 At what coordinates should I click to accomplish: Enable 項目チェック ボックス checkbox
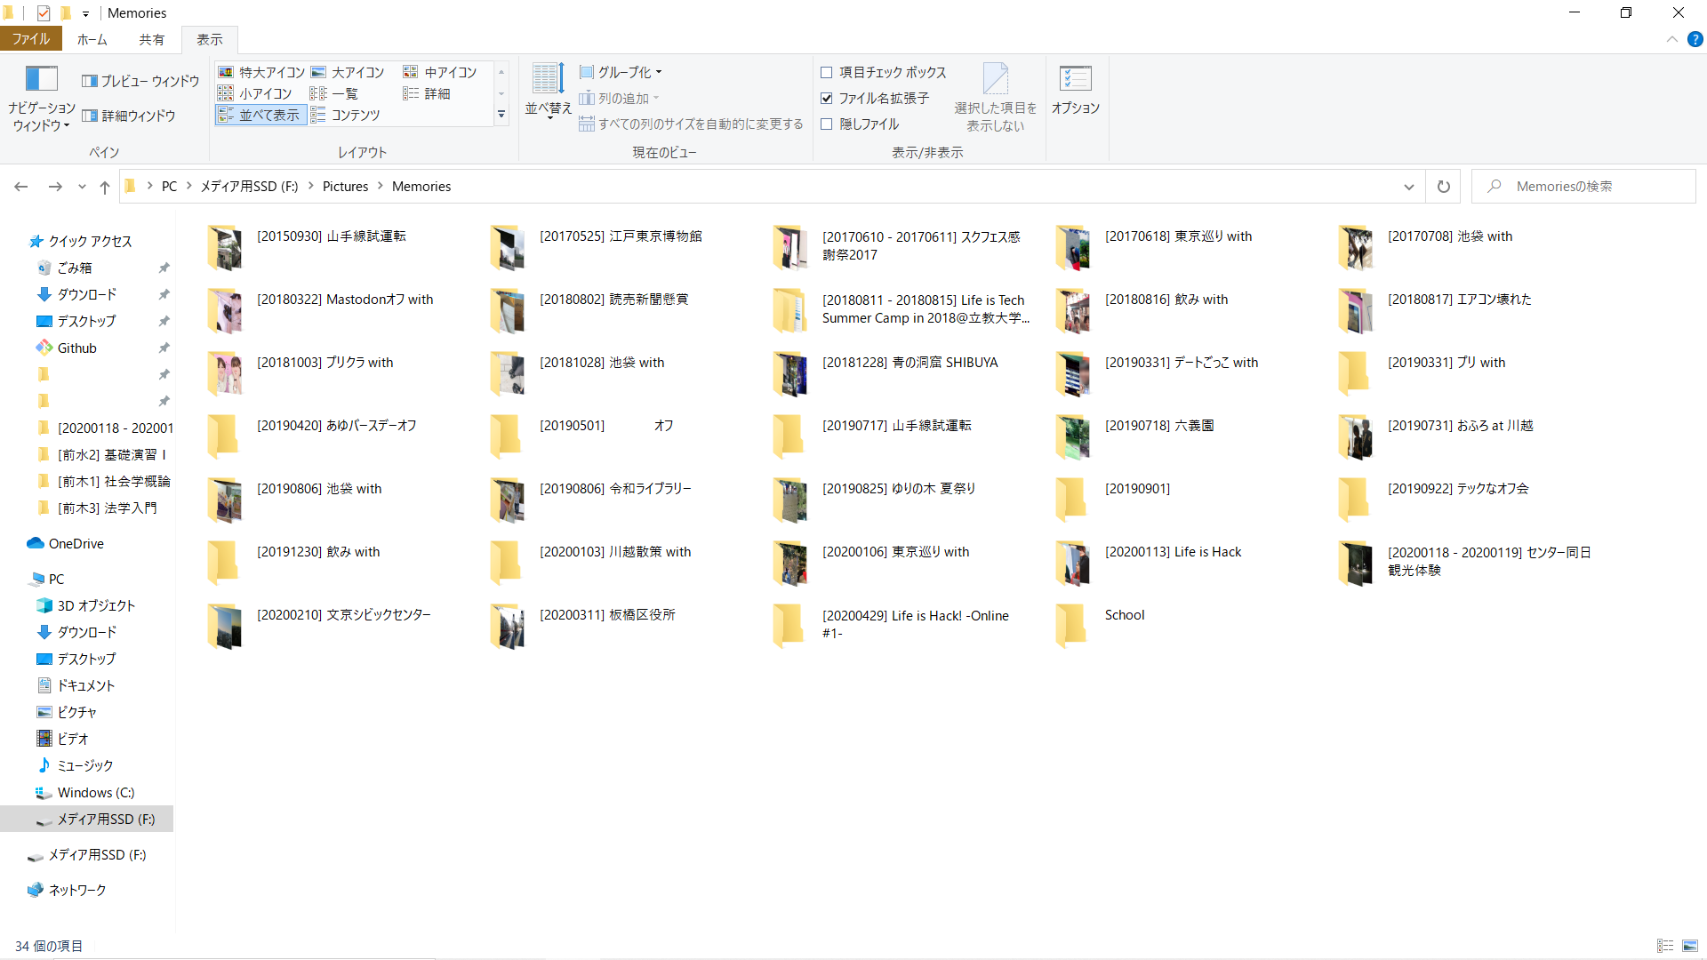pos(827,72)
